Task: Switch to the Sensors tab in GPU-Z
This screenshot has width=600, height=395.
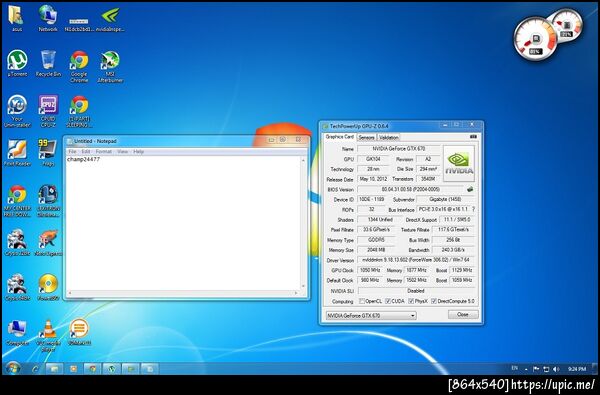Action: pyautogui.click(x=367, y=137)
